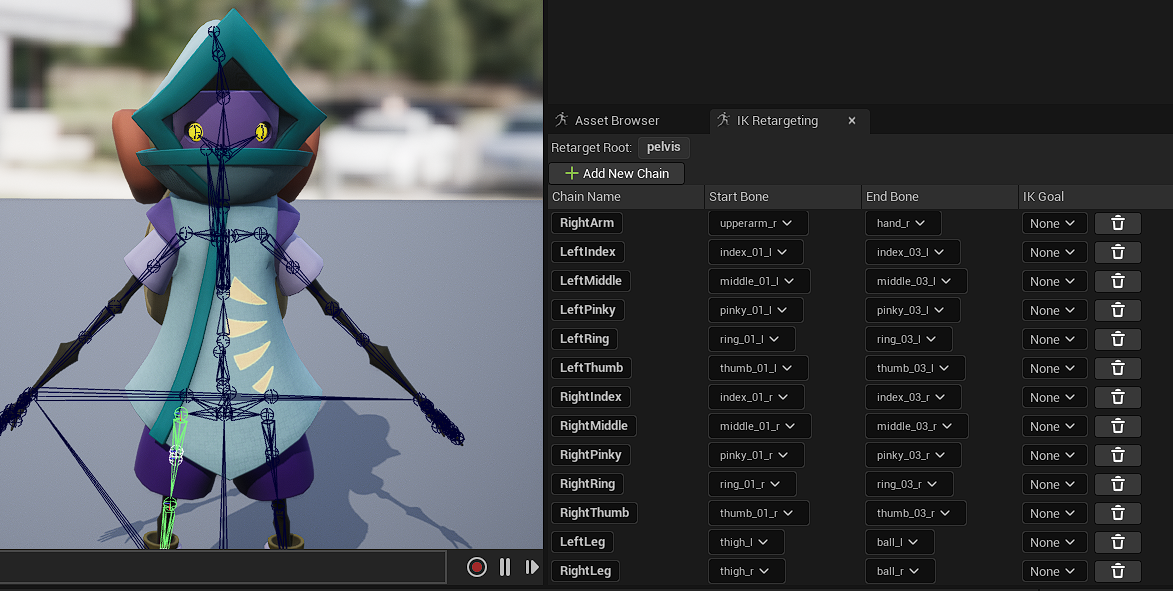Select the LeftIndex chain name field

coord(587,252)
